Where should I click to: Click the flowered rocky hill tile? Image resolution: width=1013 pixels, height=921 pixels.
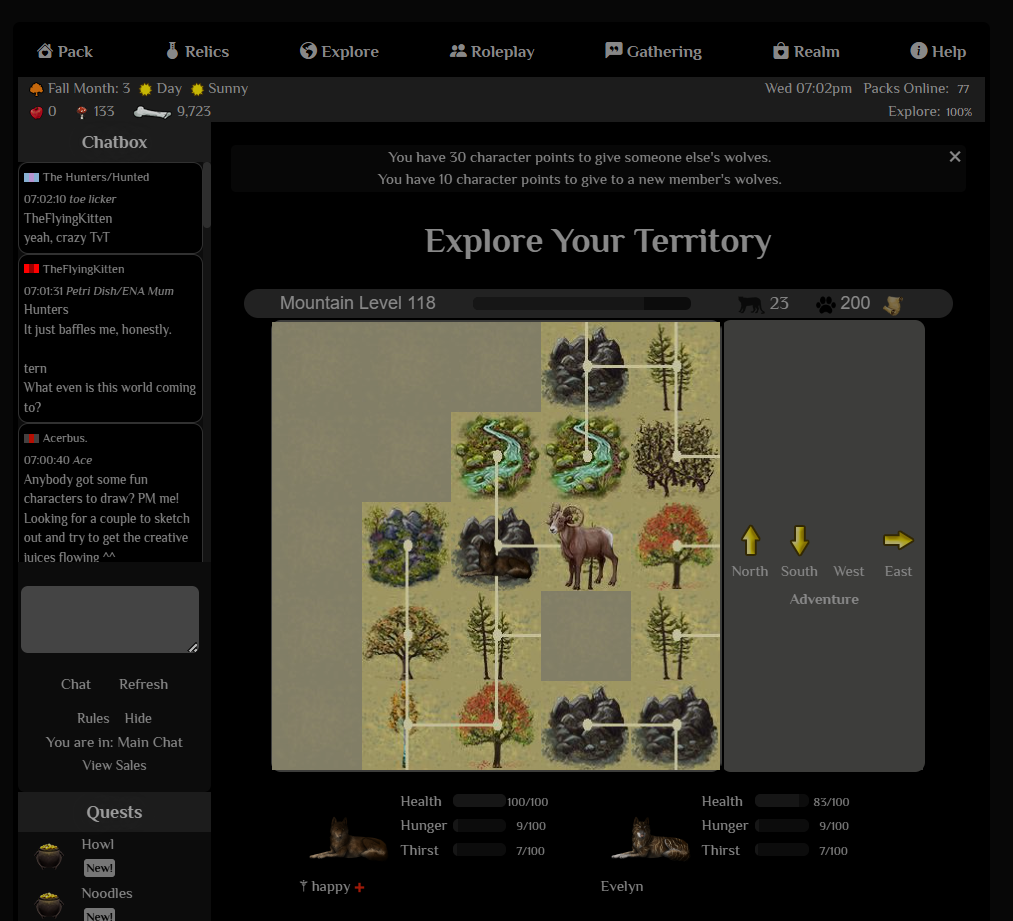(406, 544)
